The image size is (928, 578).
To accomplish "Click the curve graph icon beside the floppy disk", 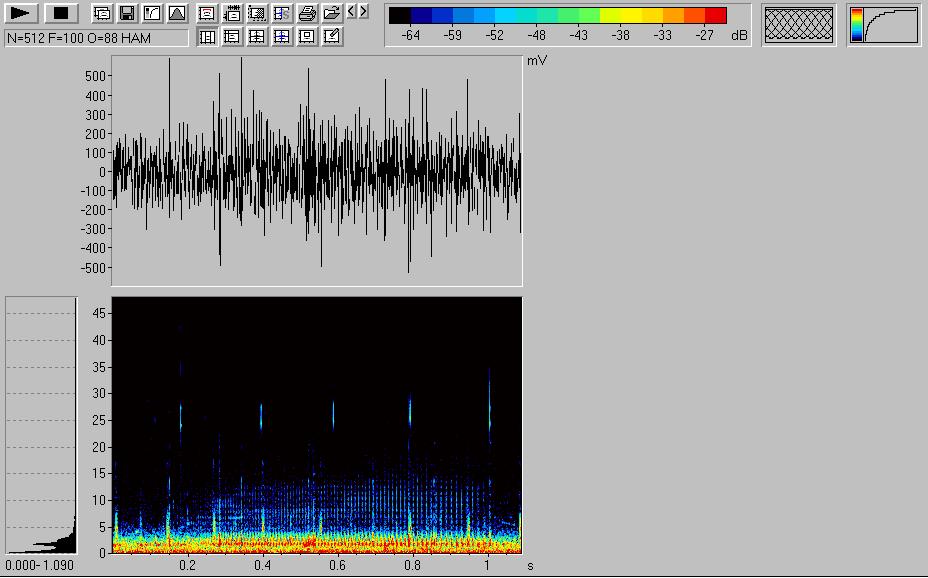I will [x=152, y=14].
